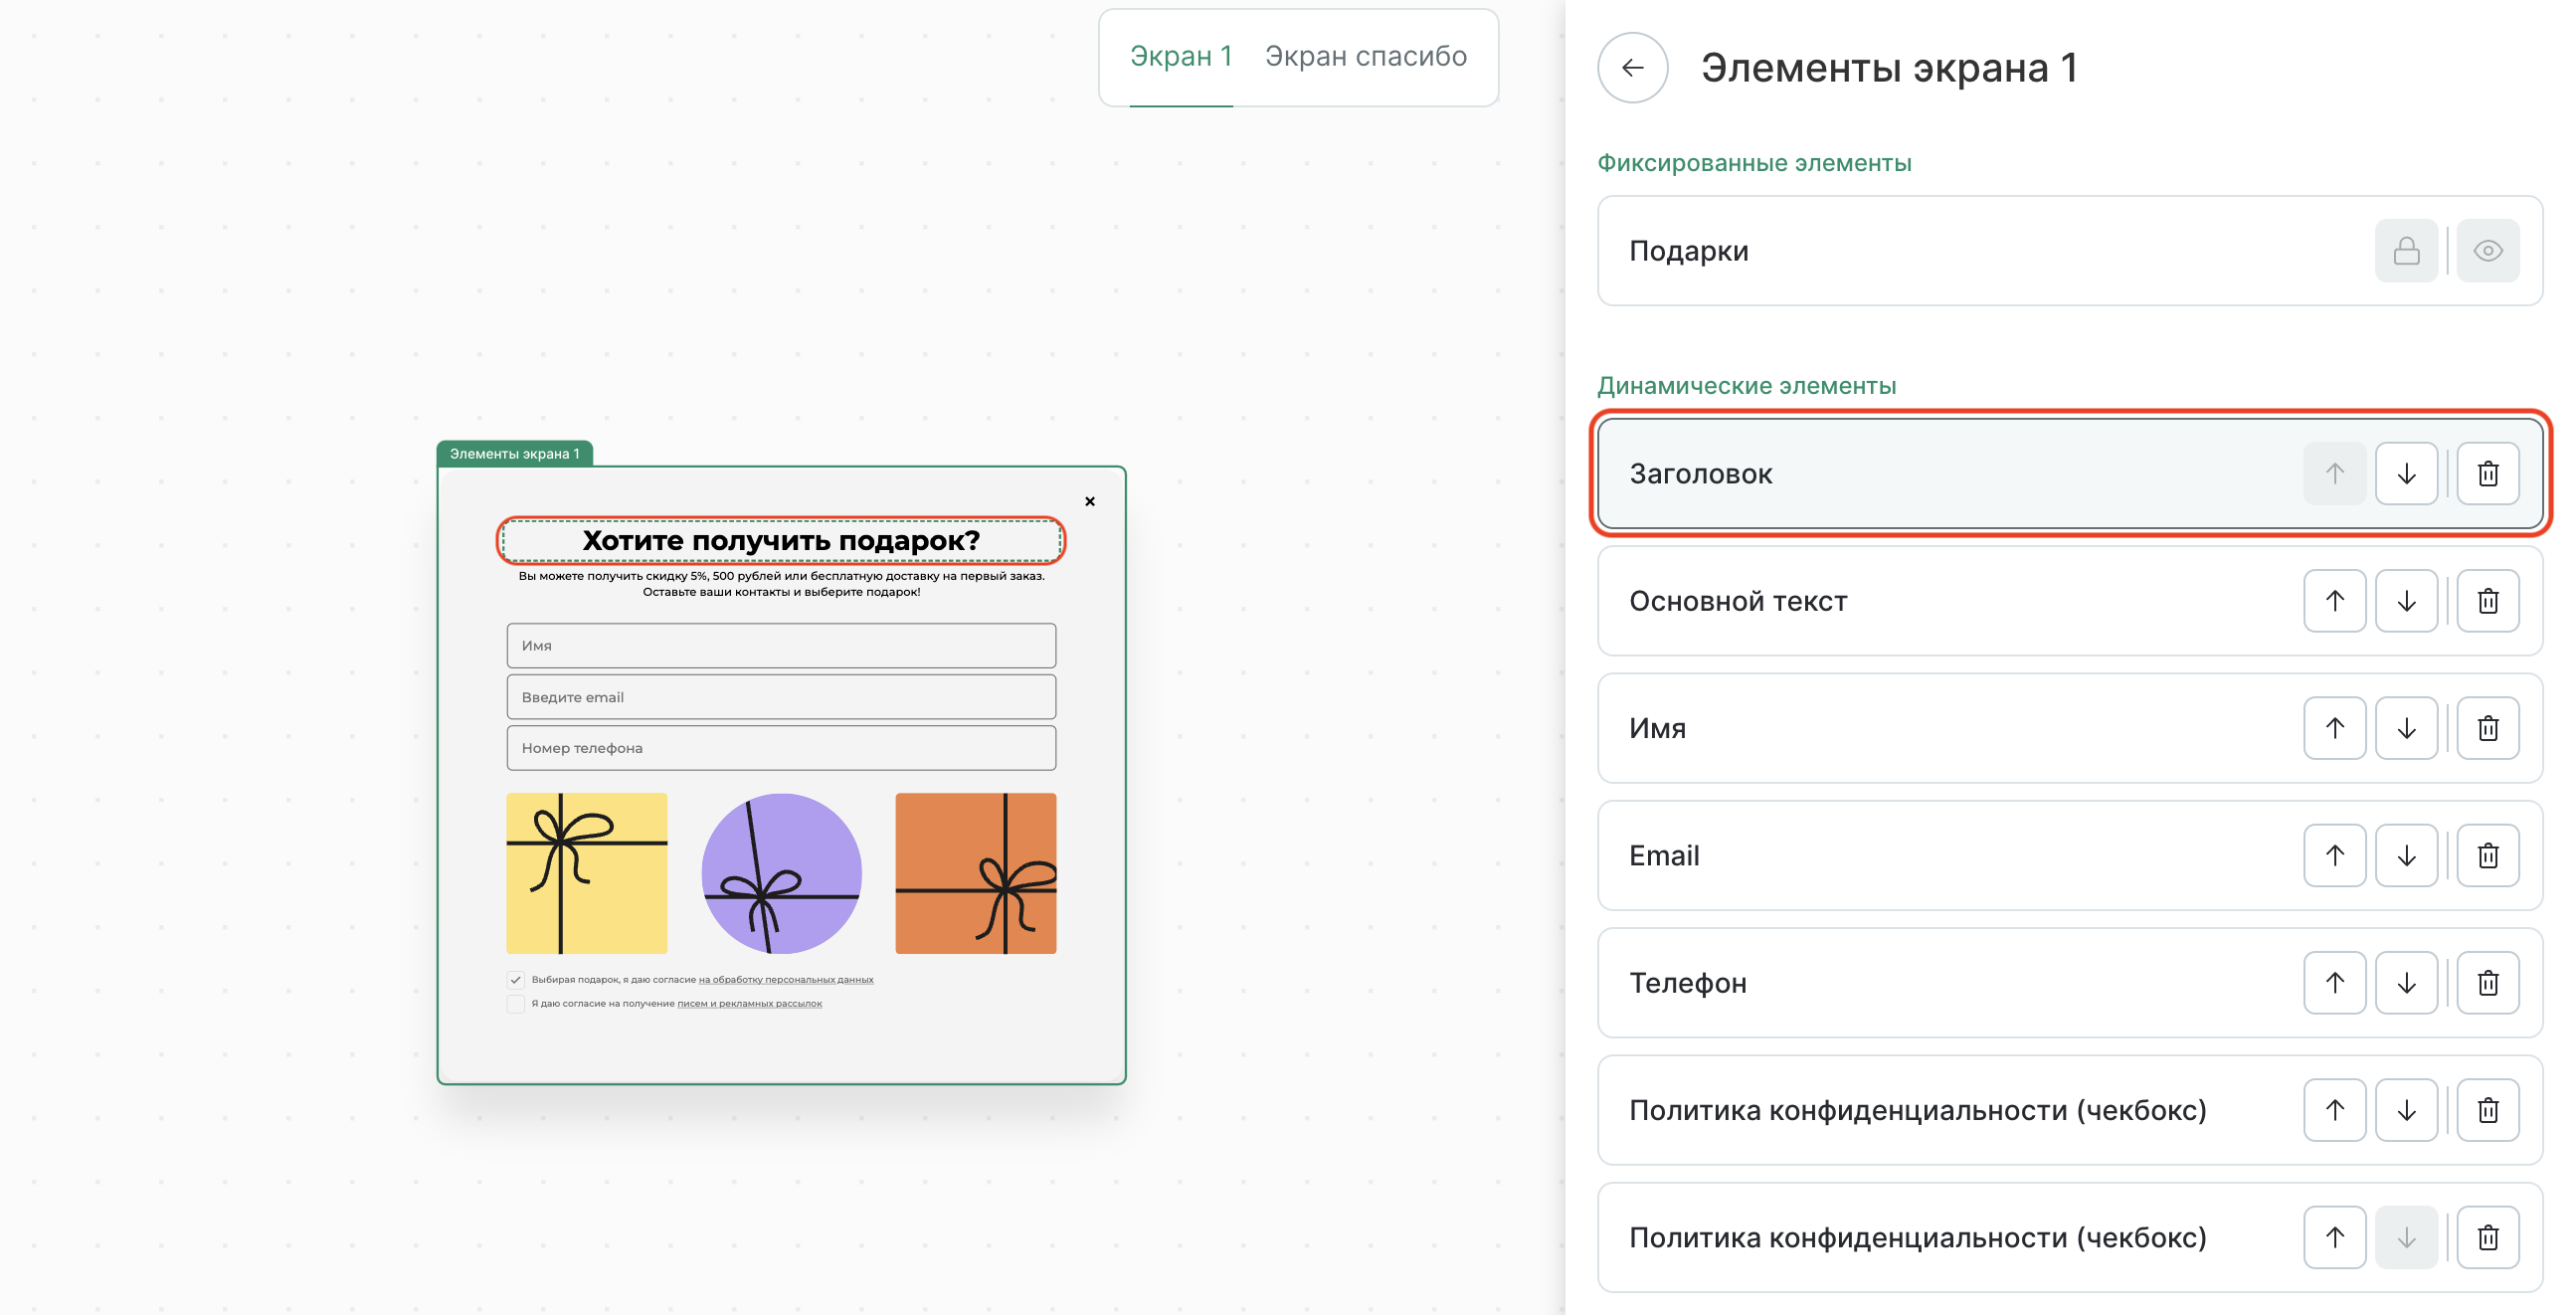Select the yellow gift box image
This screenshot has height=1315, width=2576.
click(586, 873)
